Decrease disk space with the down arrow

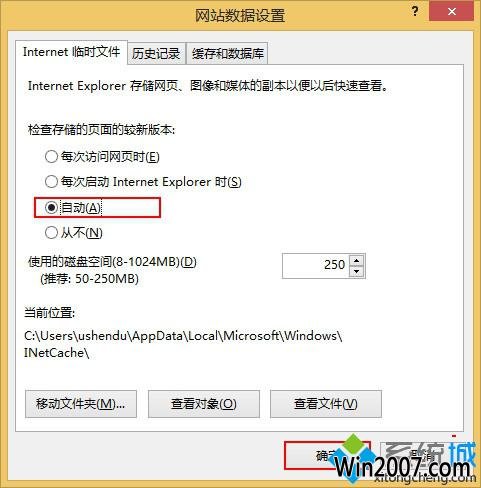(x=357, y=272)
